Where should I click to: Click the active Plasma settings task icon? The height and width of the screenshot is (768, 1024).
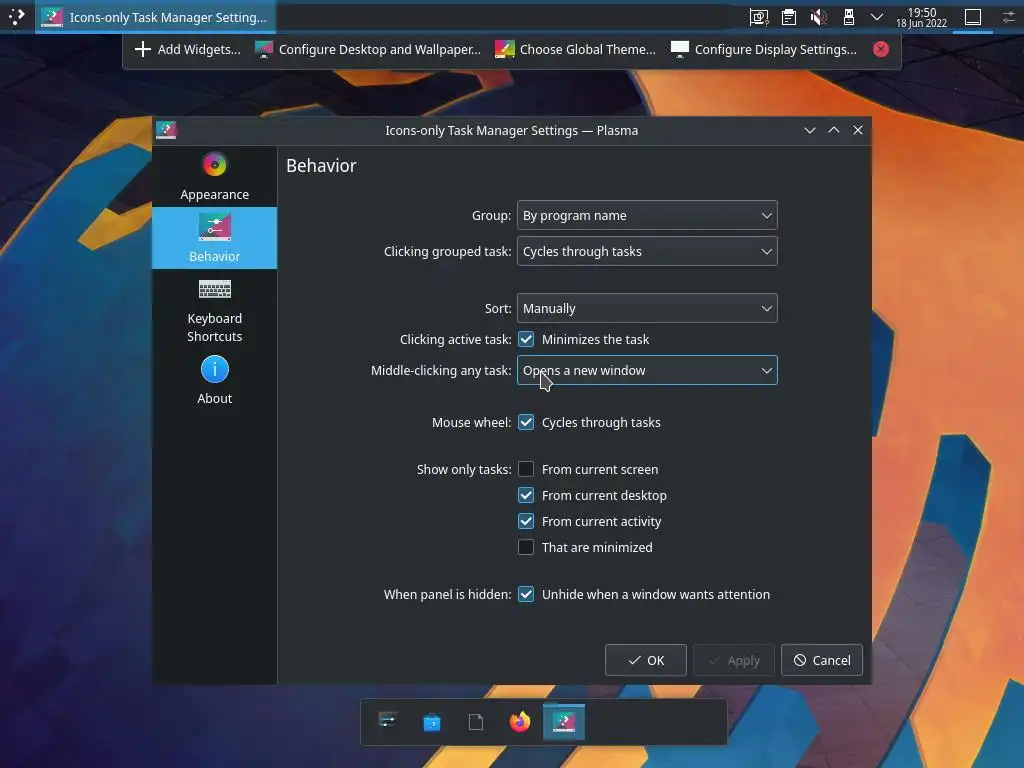pyautogui.click(x=564, y=722)
